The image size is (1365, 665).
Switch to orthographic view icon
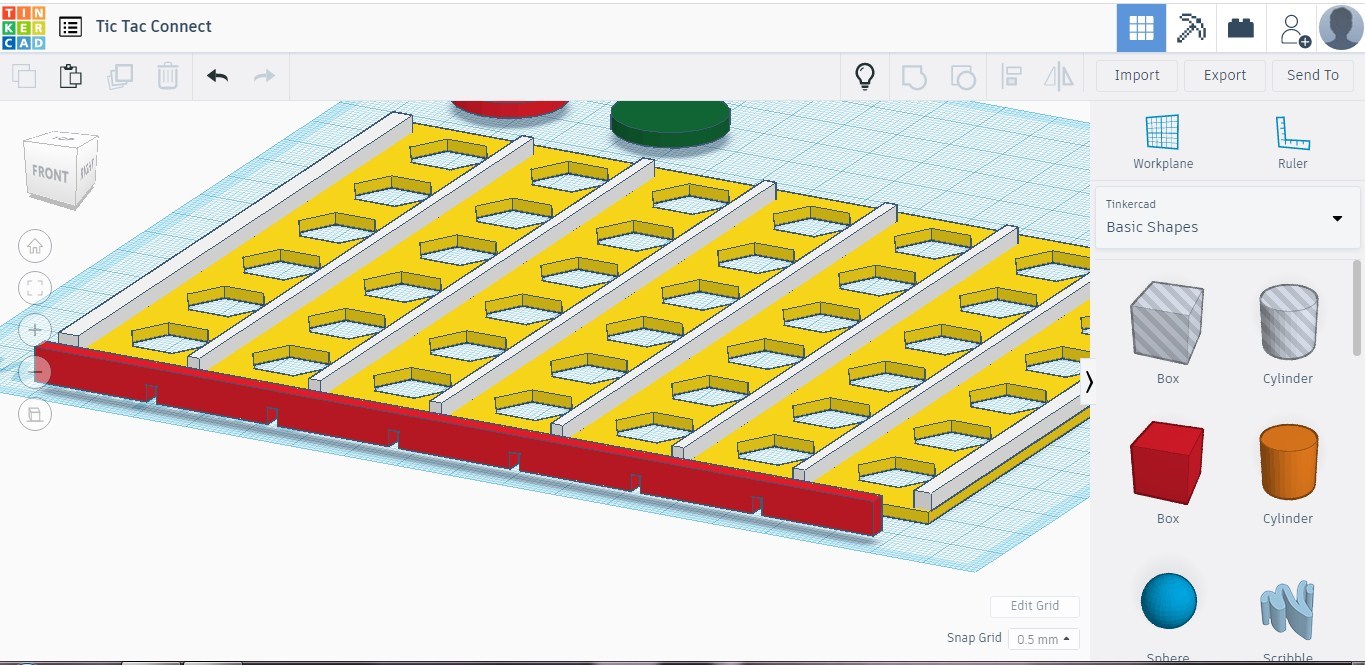click(35, 414)
